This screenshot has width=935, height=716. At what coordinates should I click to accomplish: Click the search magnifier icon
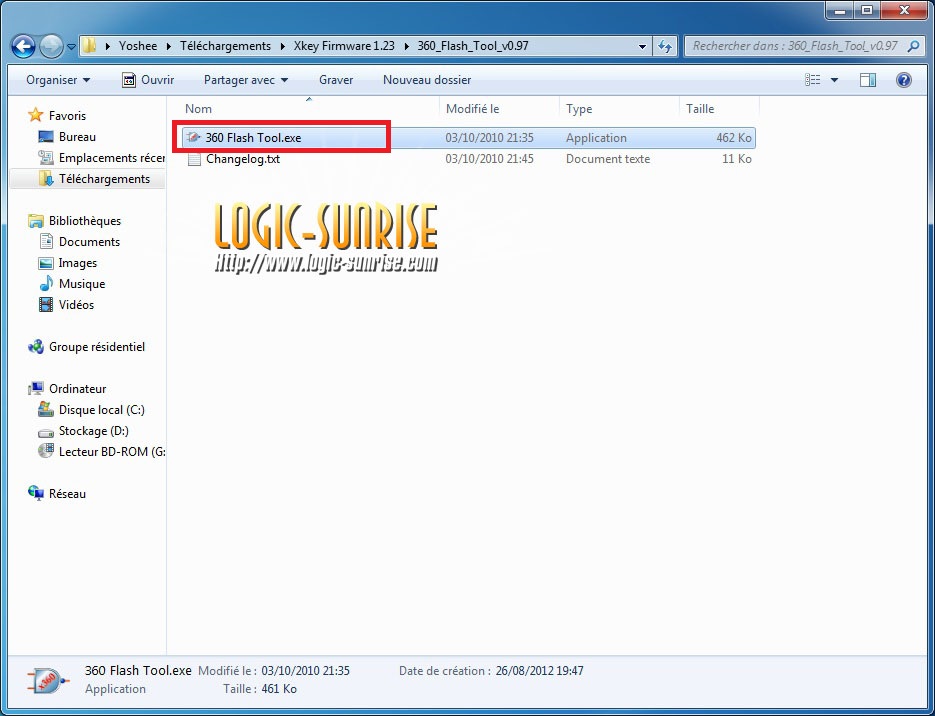pos(913,46)
